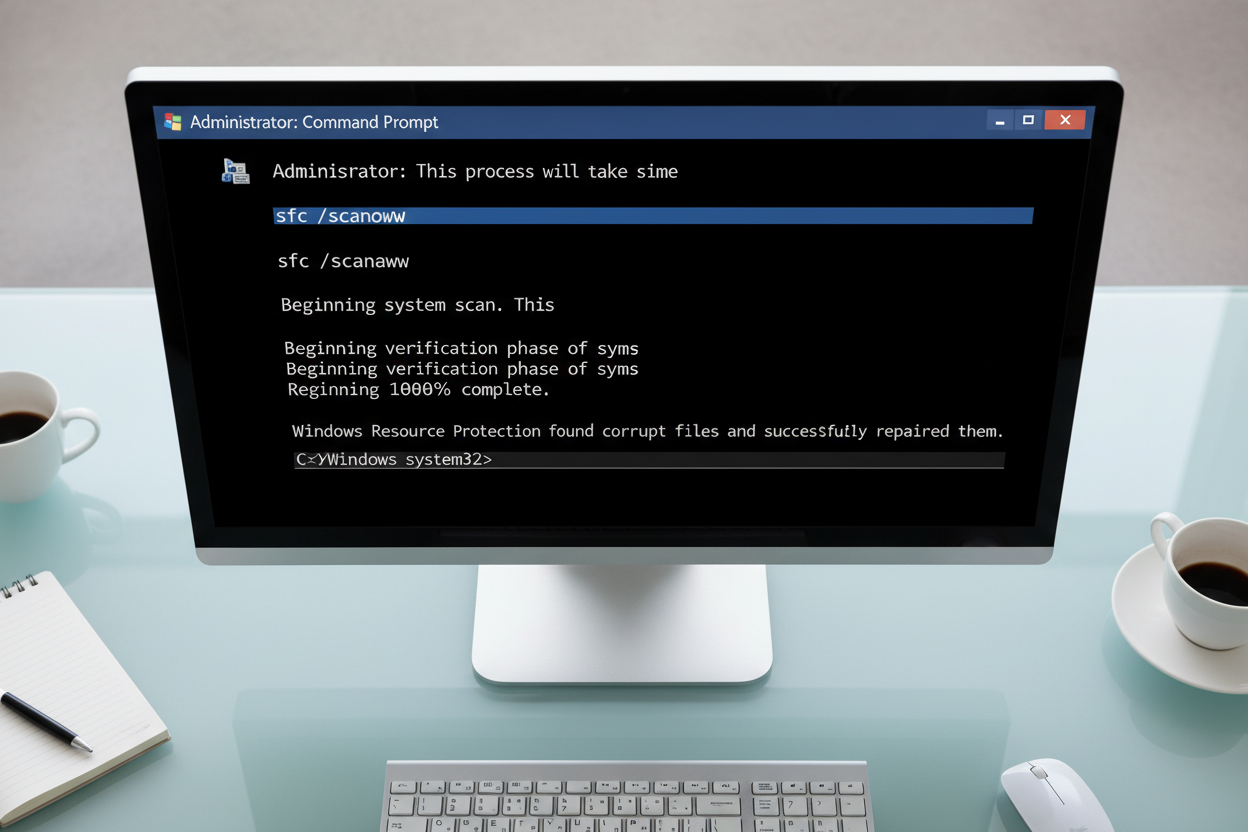Minimize the Command Prompt window
Image resolution: width=1248 pixels, height=832 pixels.
[999, 121]
